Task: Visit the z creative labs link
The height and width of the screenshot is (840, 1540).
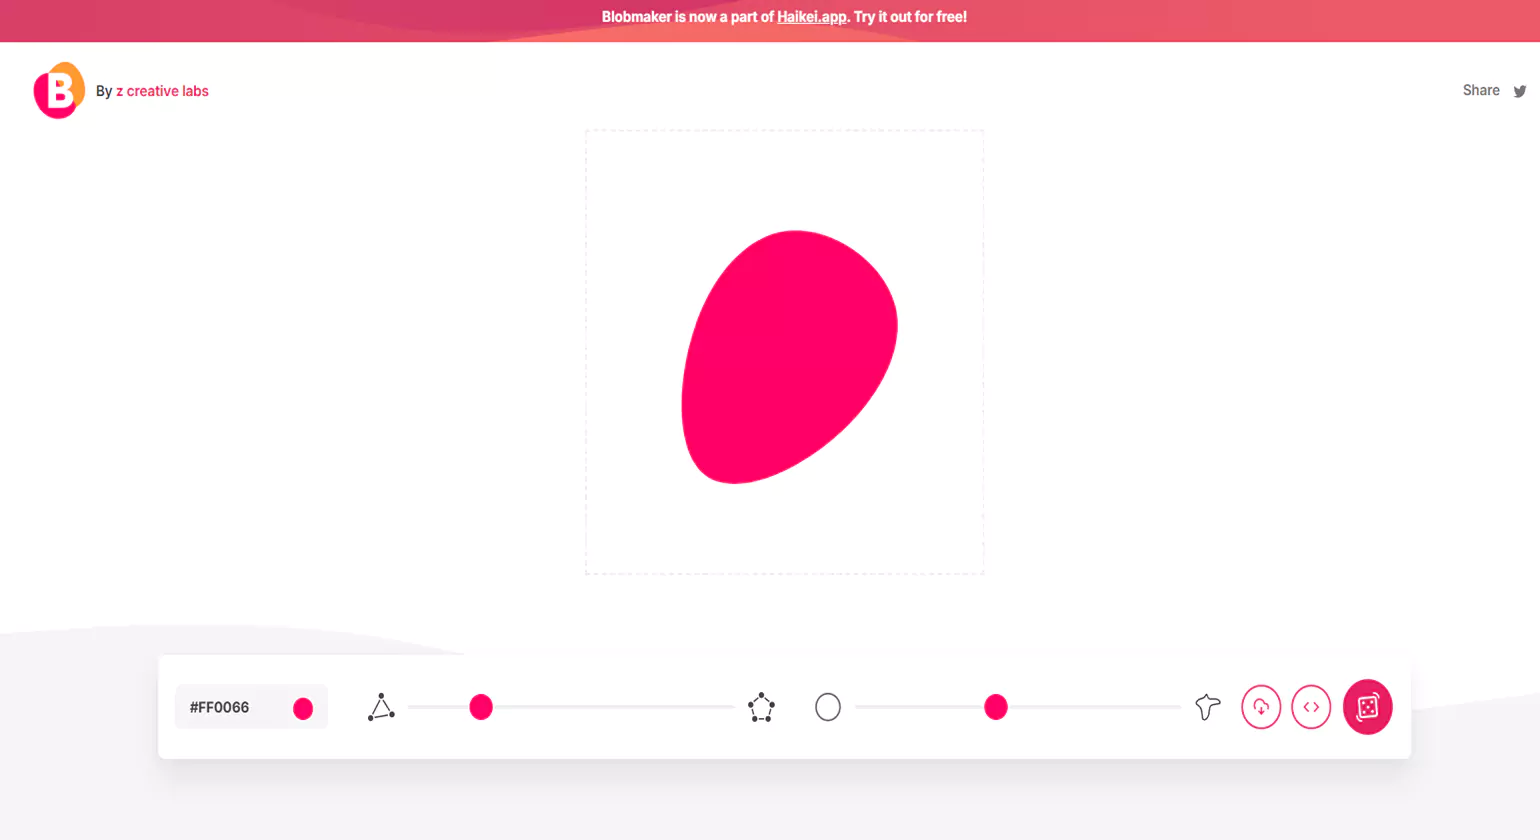Action: click(163, 91)
